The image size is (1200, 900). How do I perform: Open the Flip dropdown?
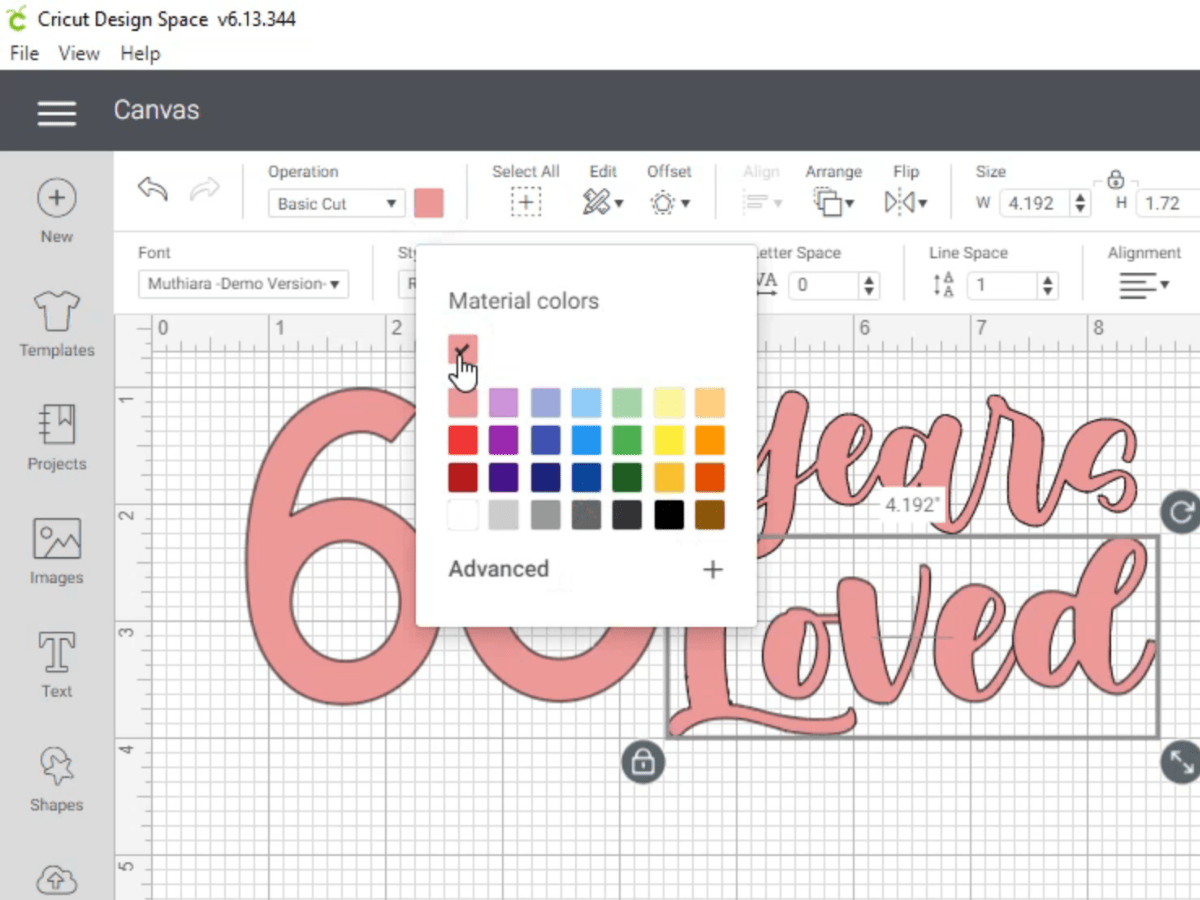pos(906,203)
